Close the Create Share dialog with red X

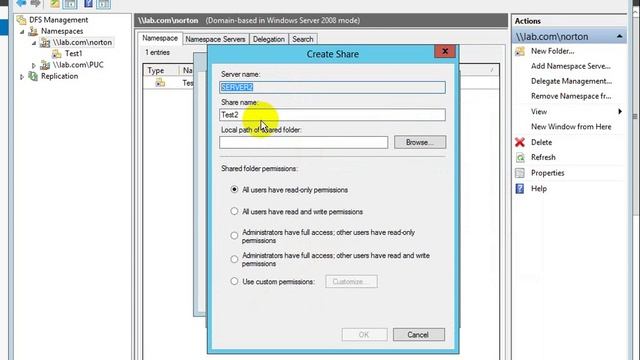coord(445,51)
